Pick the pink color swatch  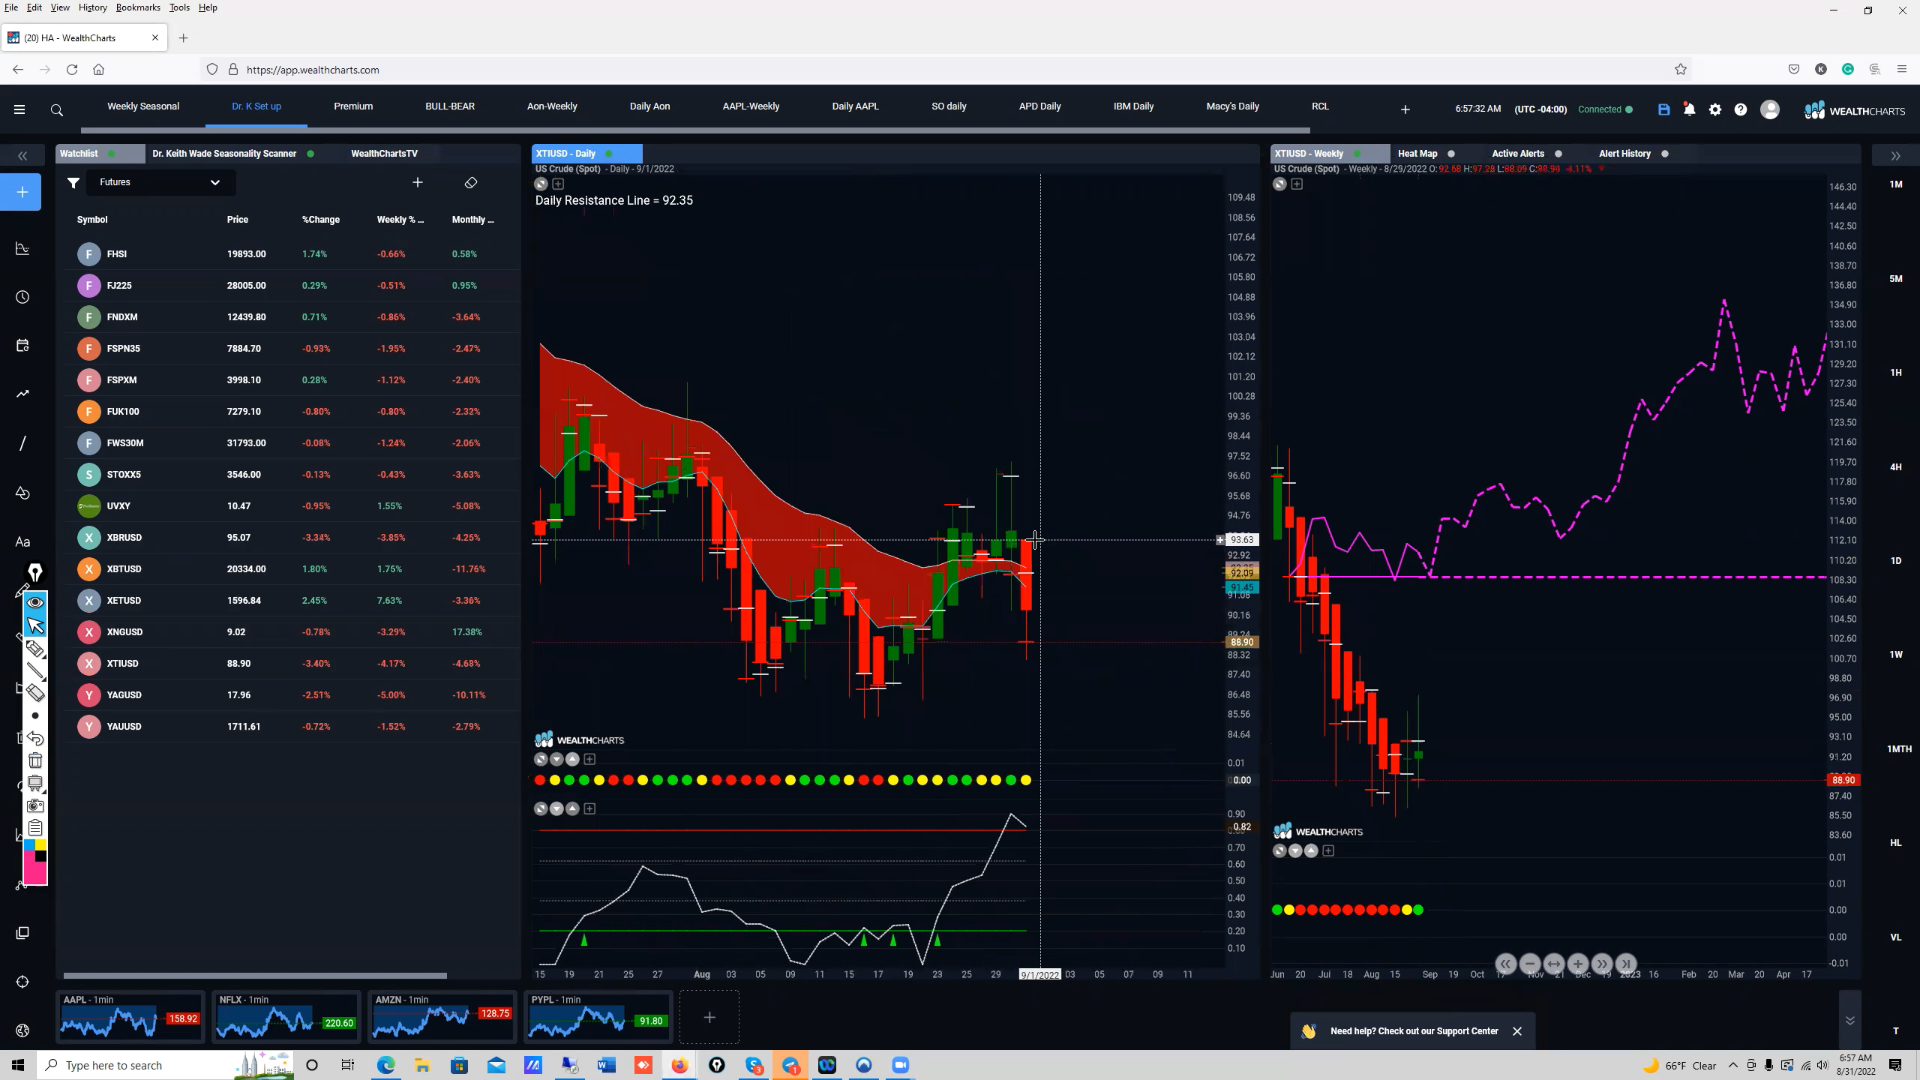click(35, 873)
